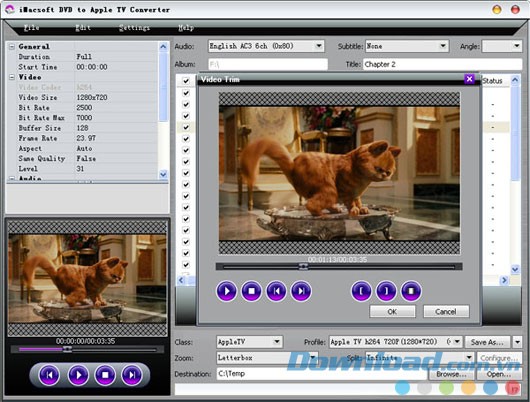Click the Destination path field
Viewport: 530px width, 402px height.
point(322,374)
